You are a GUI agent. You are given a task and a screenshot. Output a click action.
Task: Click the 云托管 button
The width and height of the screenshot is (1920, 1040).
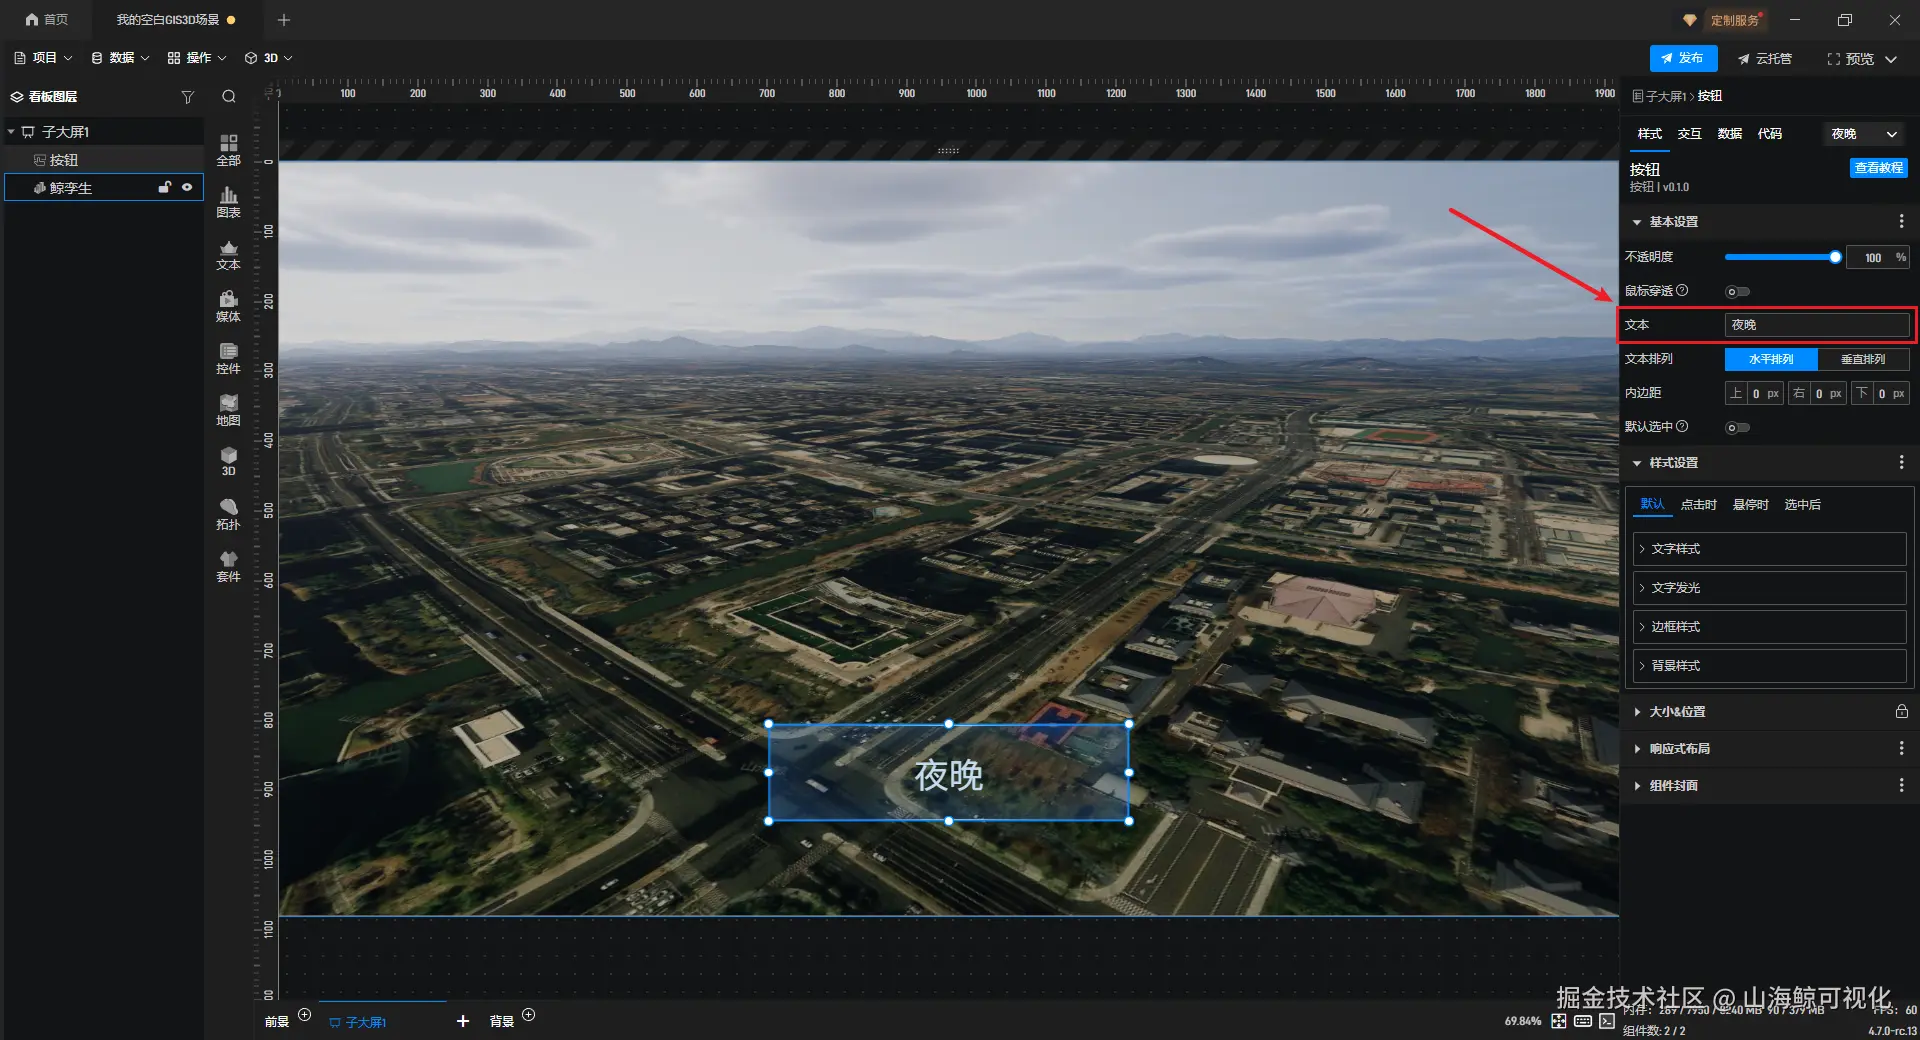(x=1765, y=59)
